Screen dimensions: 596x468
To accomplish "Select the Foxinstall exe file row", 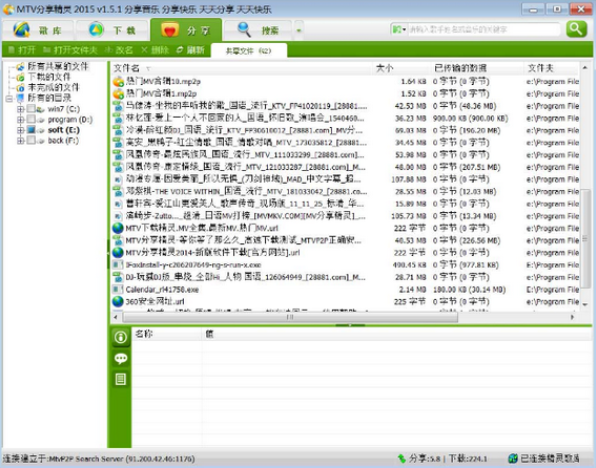I will tap(345, 265).
